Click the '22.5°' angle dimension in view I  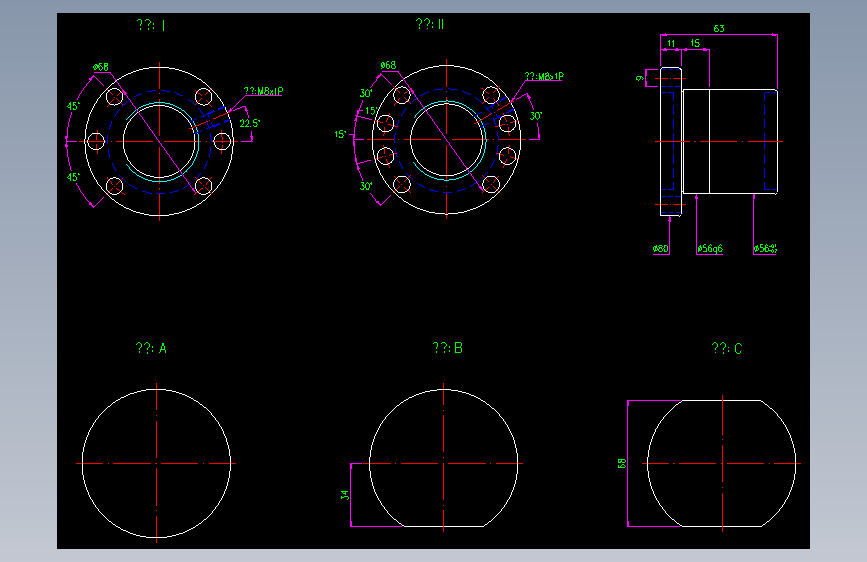pos(249,123)
